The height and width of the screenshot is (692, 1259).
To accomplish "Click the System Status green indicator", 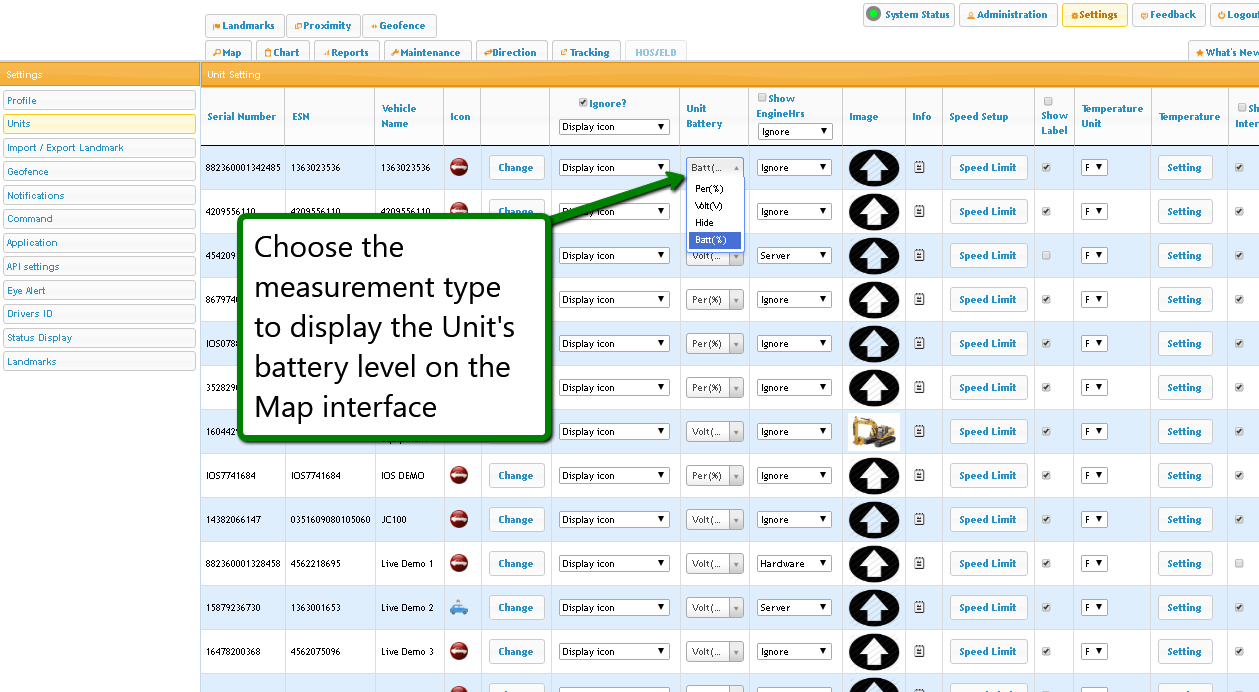I will pos(873,15).
